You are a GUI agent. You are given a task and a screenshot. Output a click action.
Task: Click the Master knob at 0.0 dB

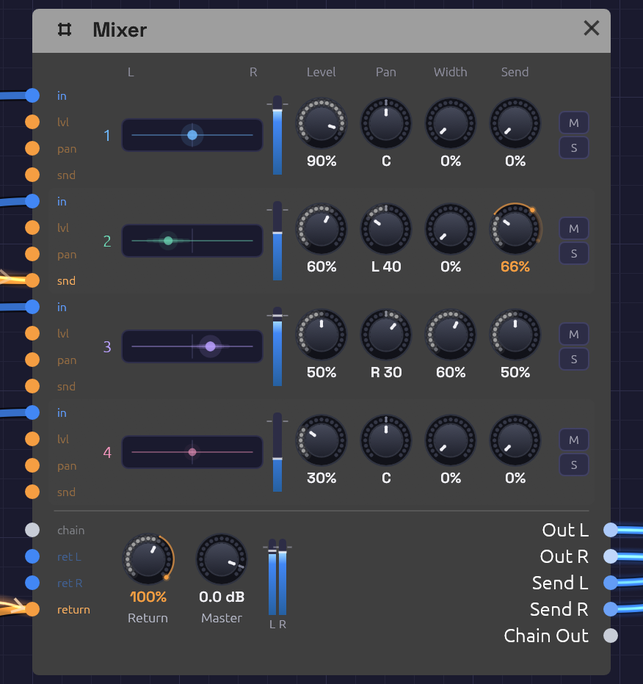click(222, 559)
